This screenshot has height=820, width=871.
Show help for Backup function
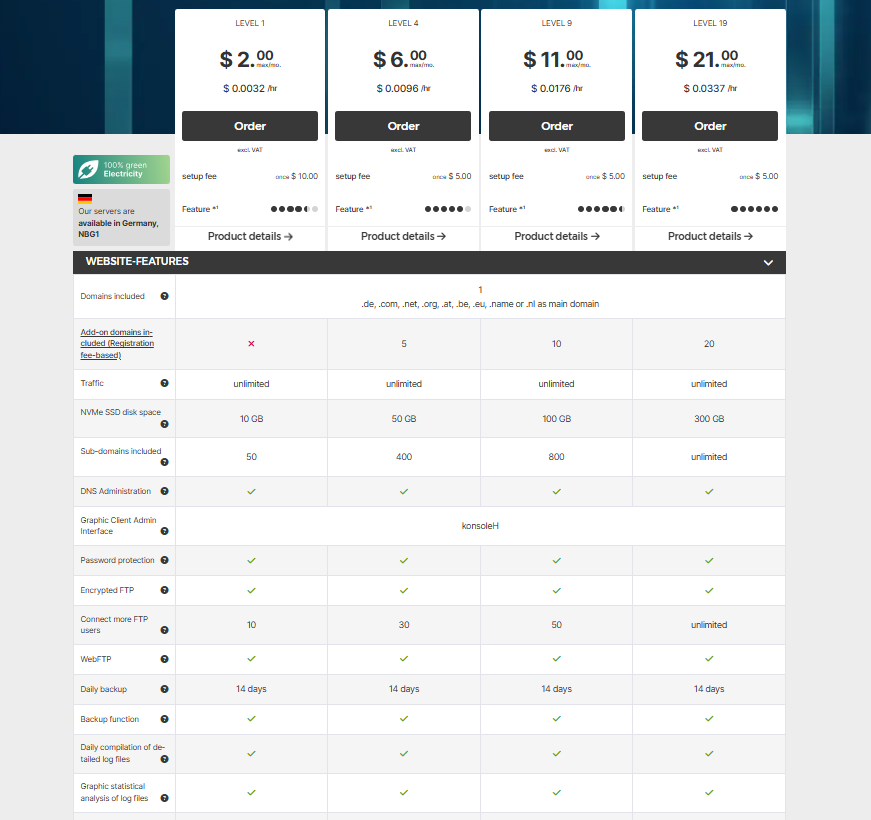click(x=164, y=719)
